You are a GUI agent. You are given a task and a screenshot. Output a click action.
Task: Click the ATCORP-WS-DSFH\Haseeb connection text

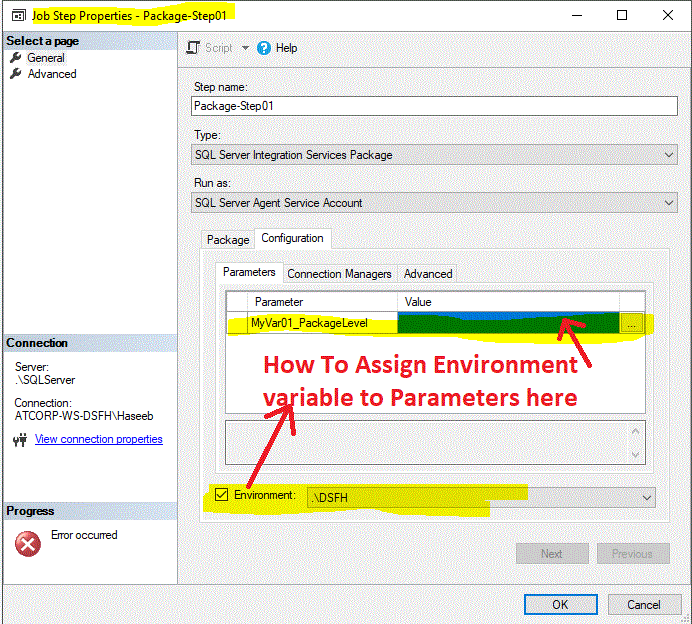pos(84,416)
